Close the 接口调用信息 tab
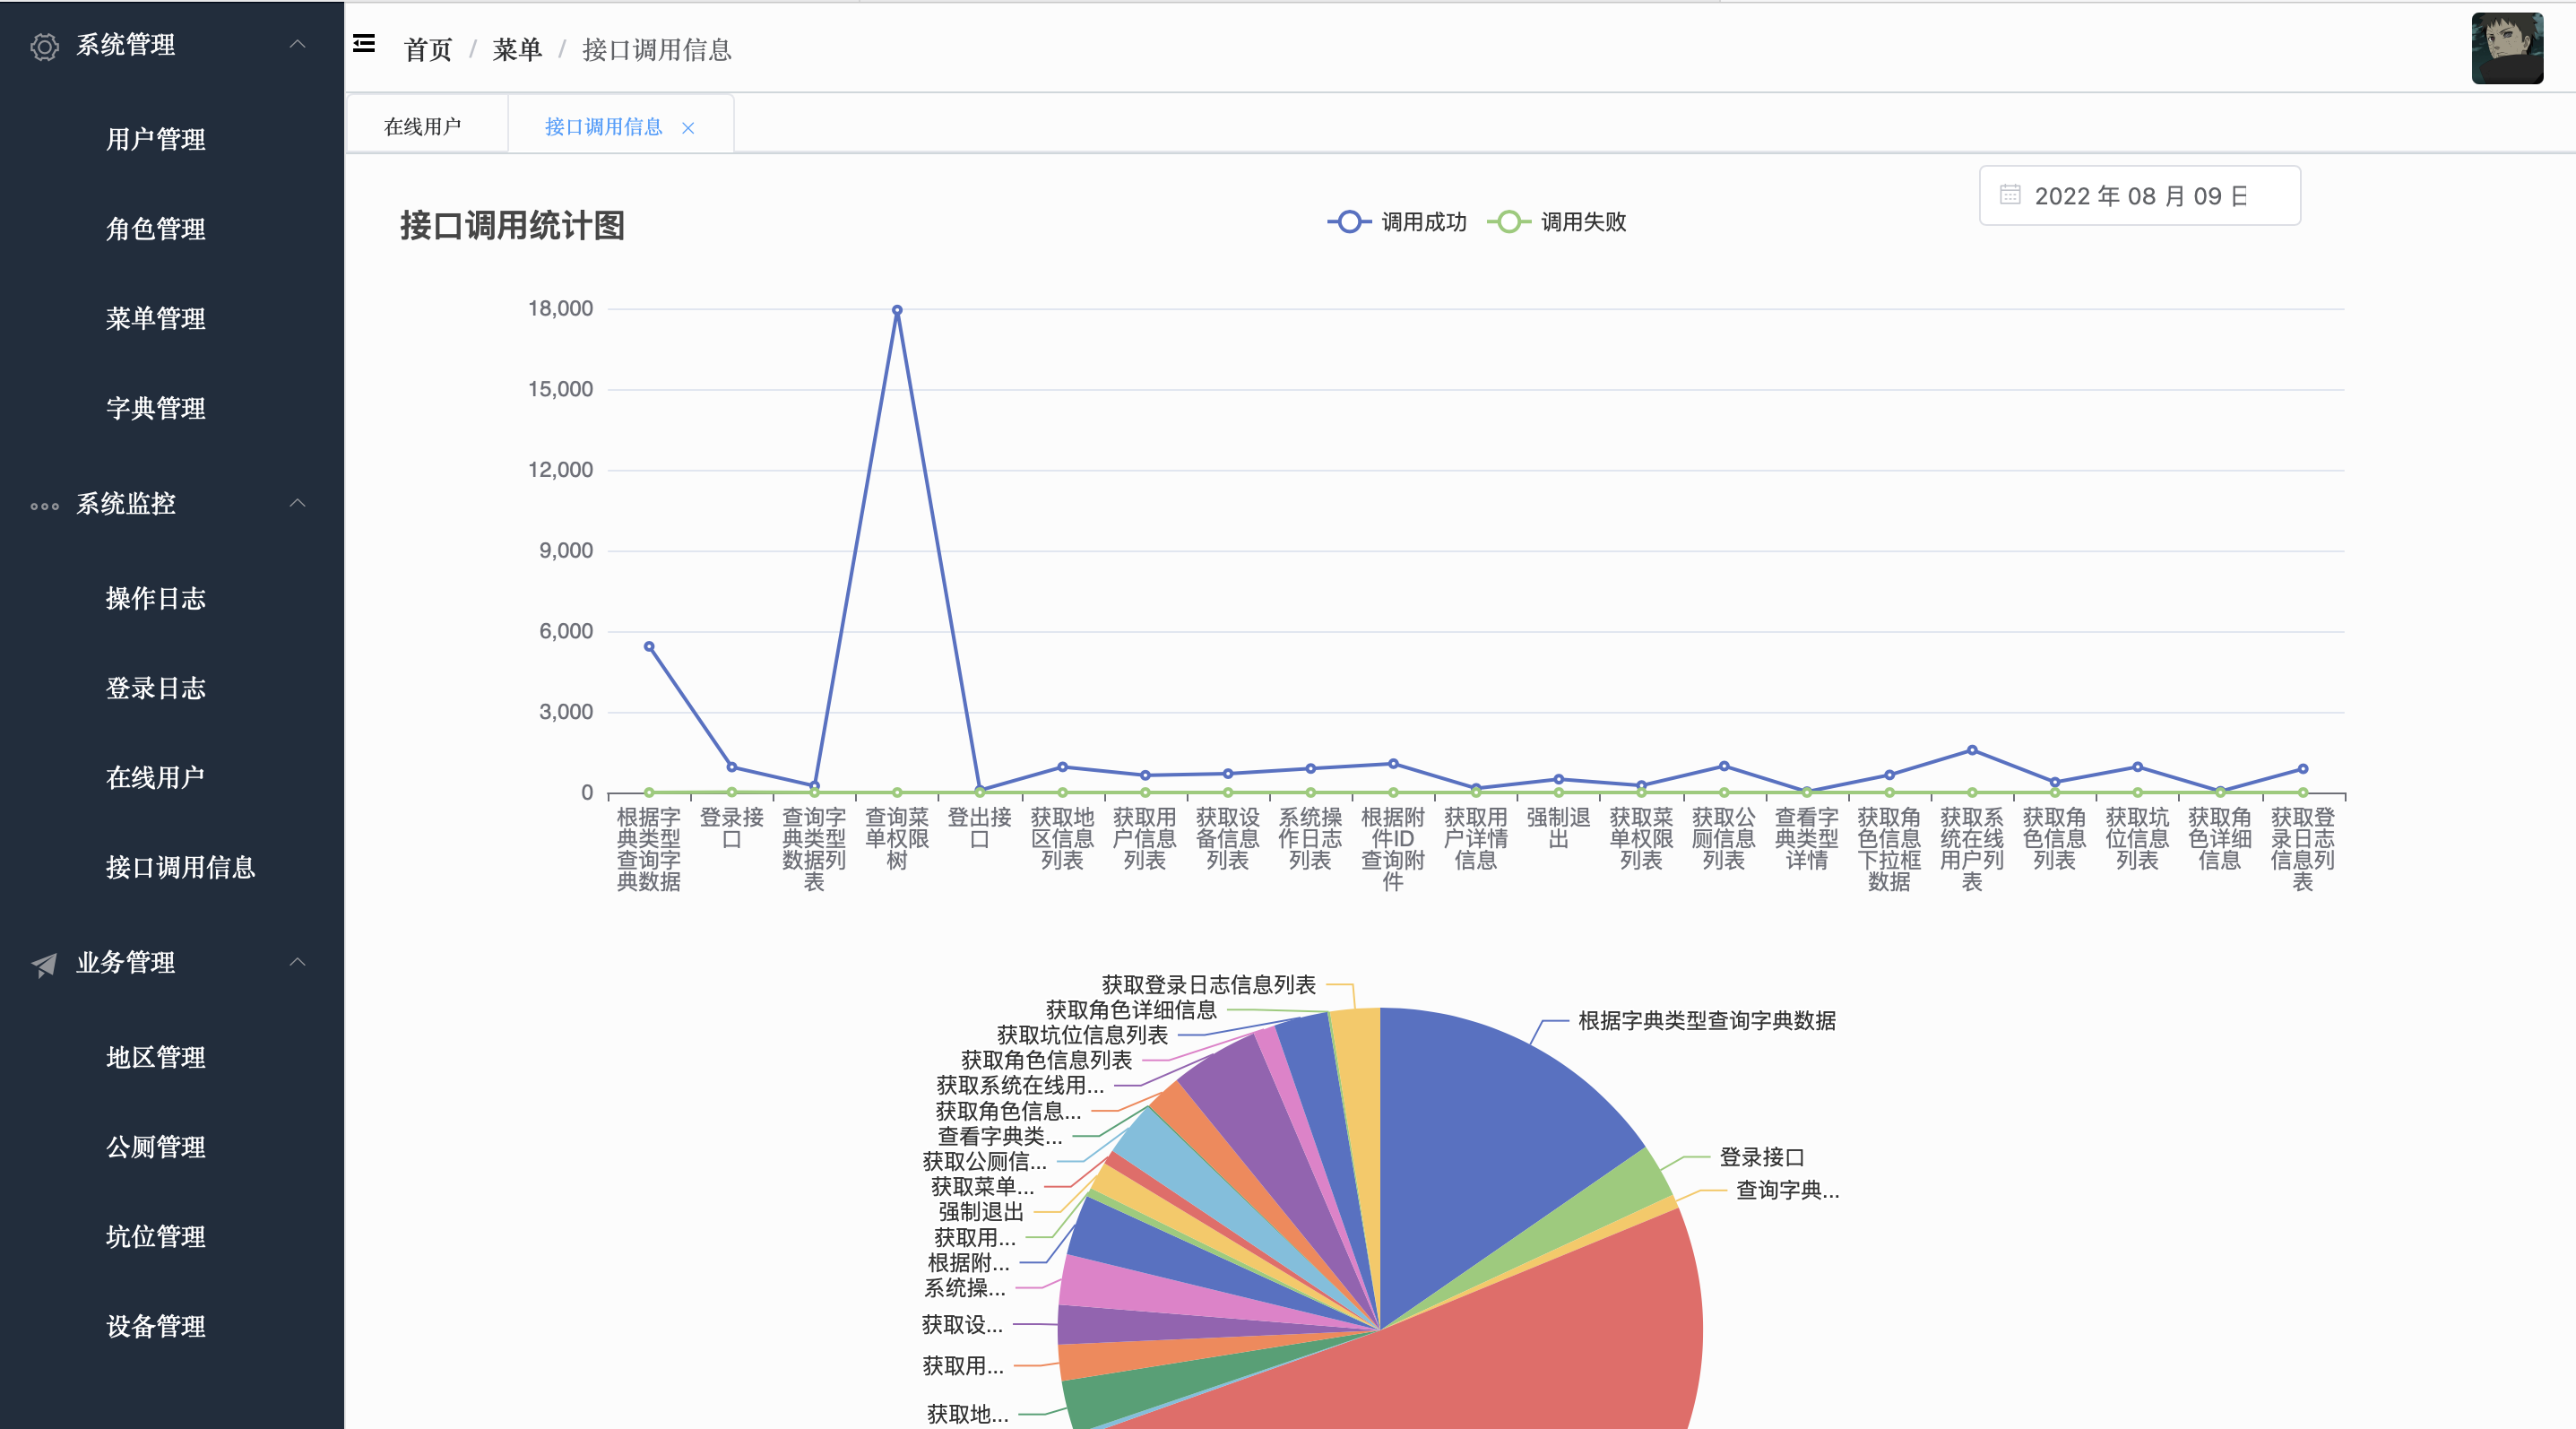The width and height of the screenshot is (2576, 1429). point(688,128)
